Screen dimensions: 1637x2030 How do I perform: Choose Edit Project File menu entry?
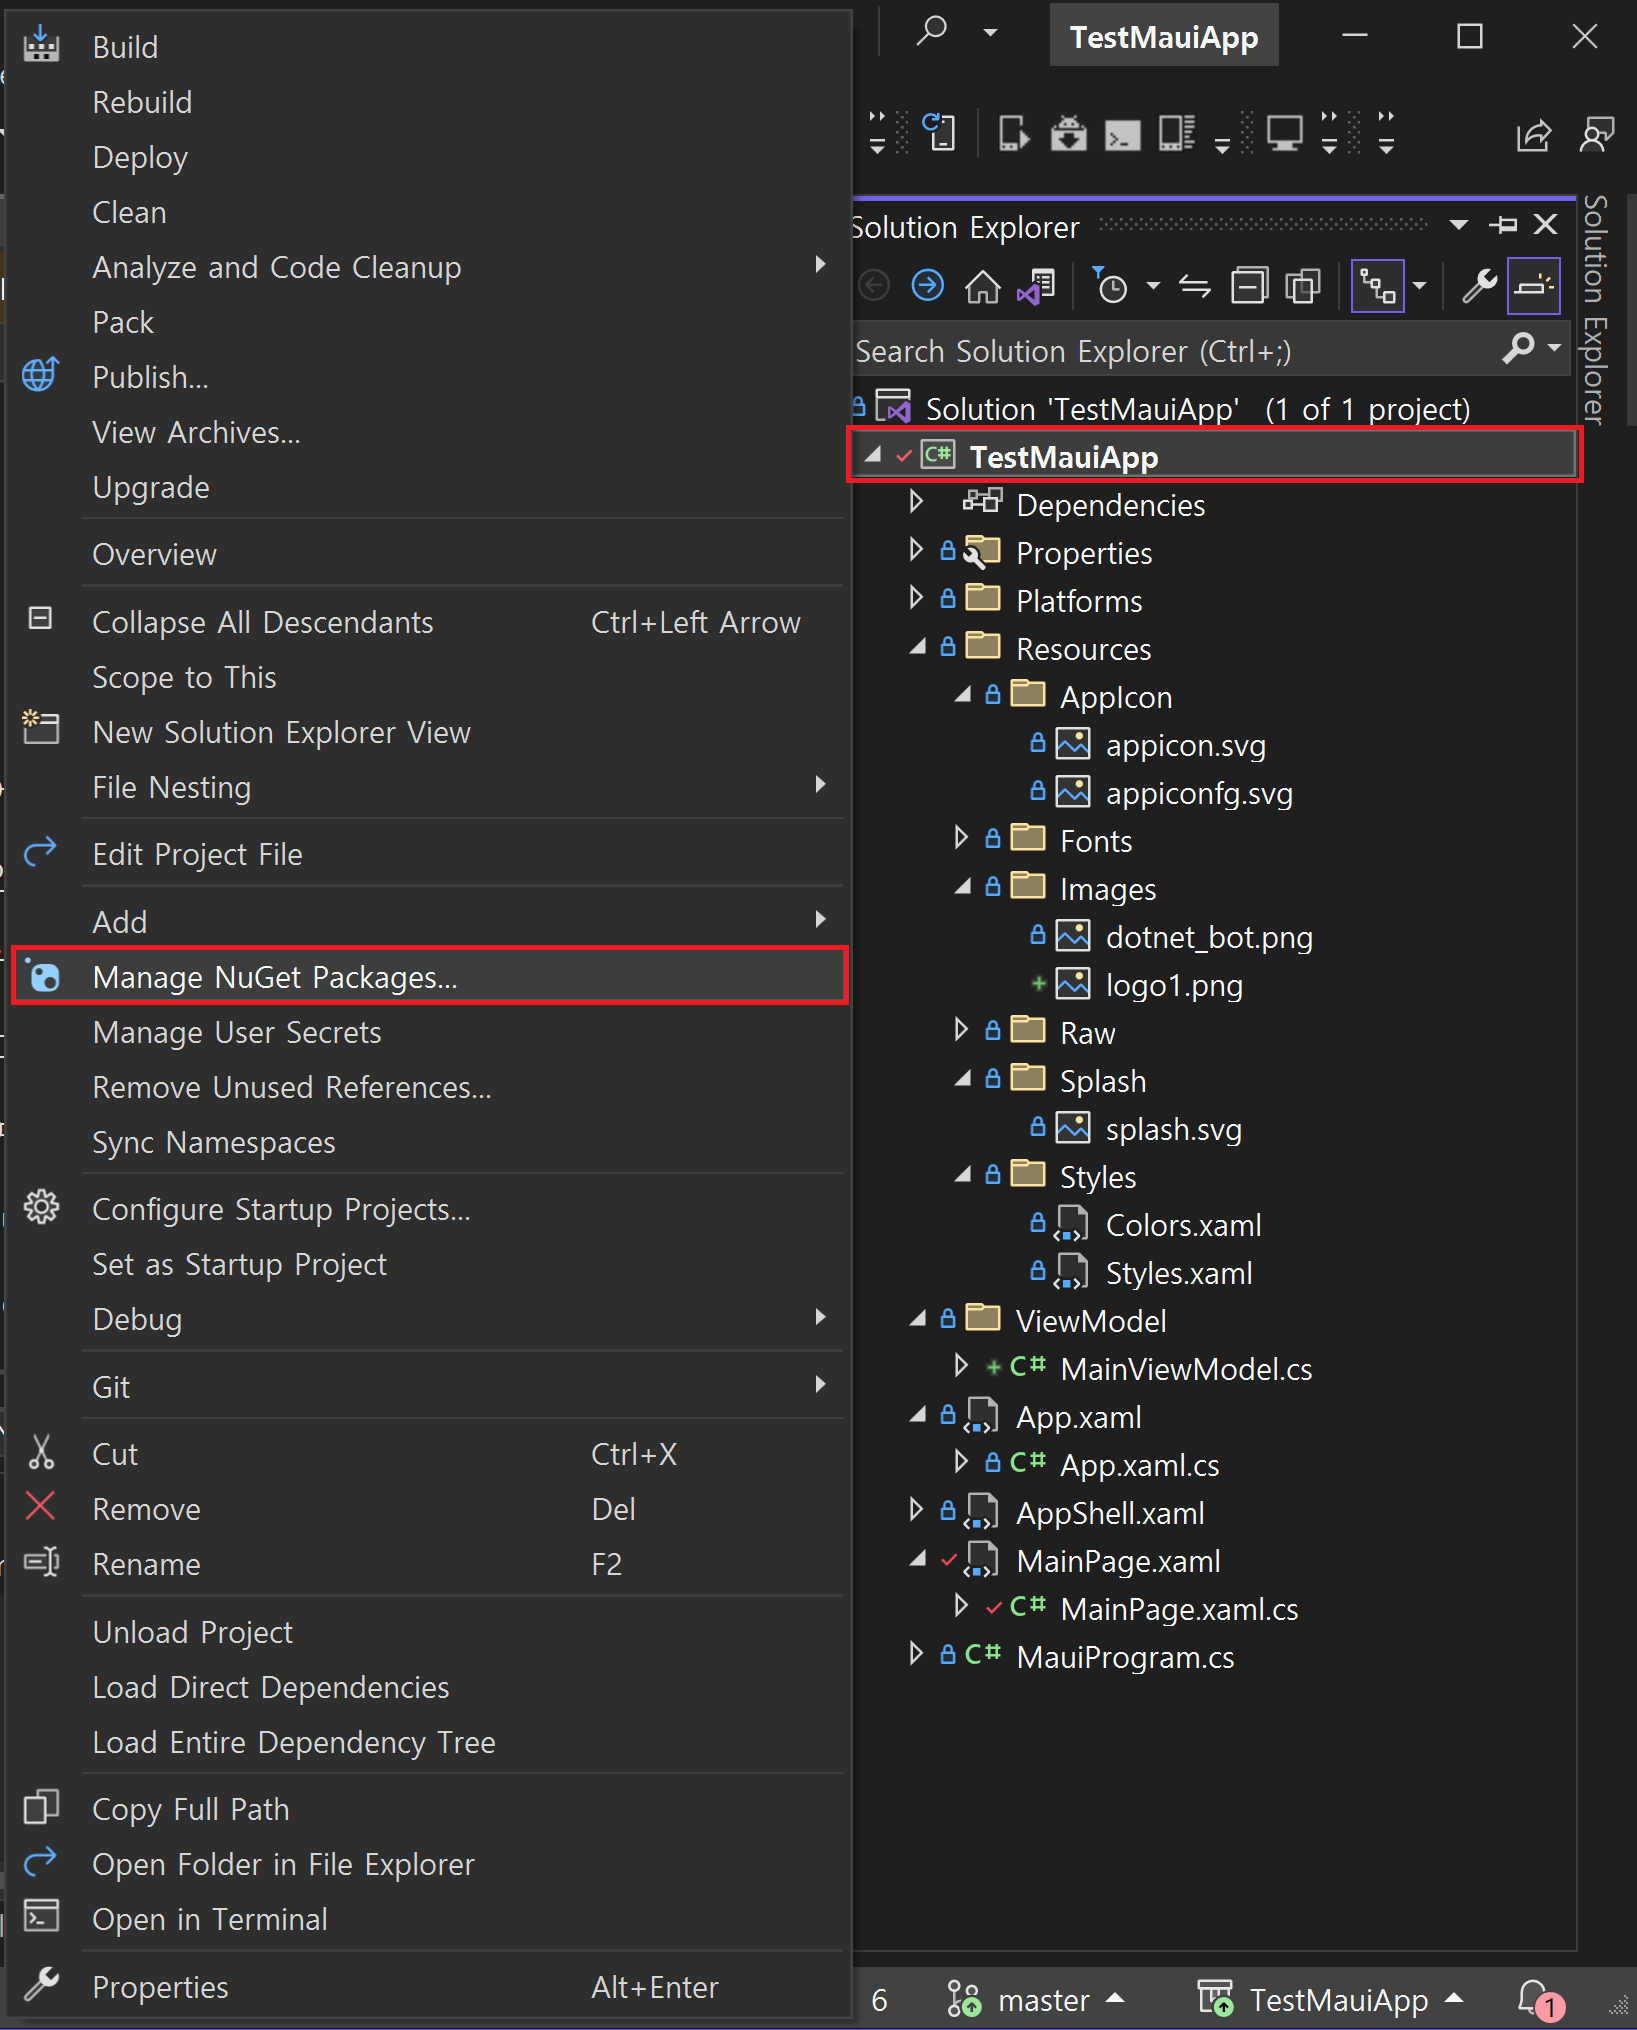pos(197,854)
